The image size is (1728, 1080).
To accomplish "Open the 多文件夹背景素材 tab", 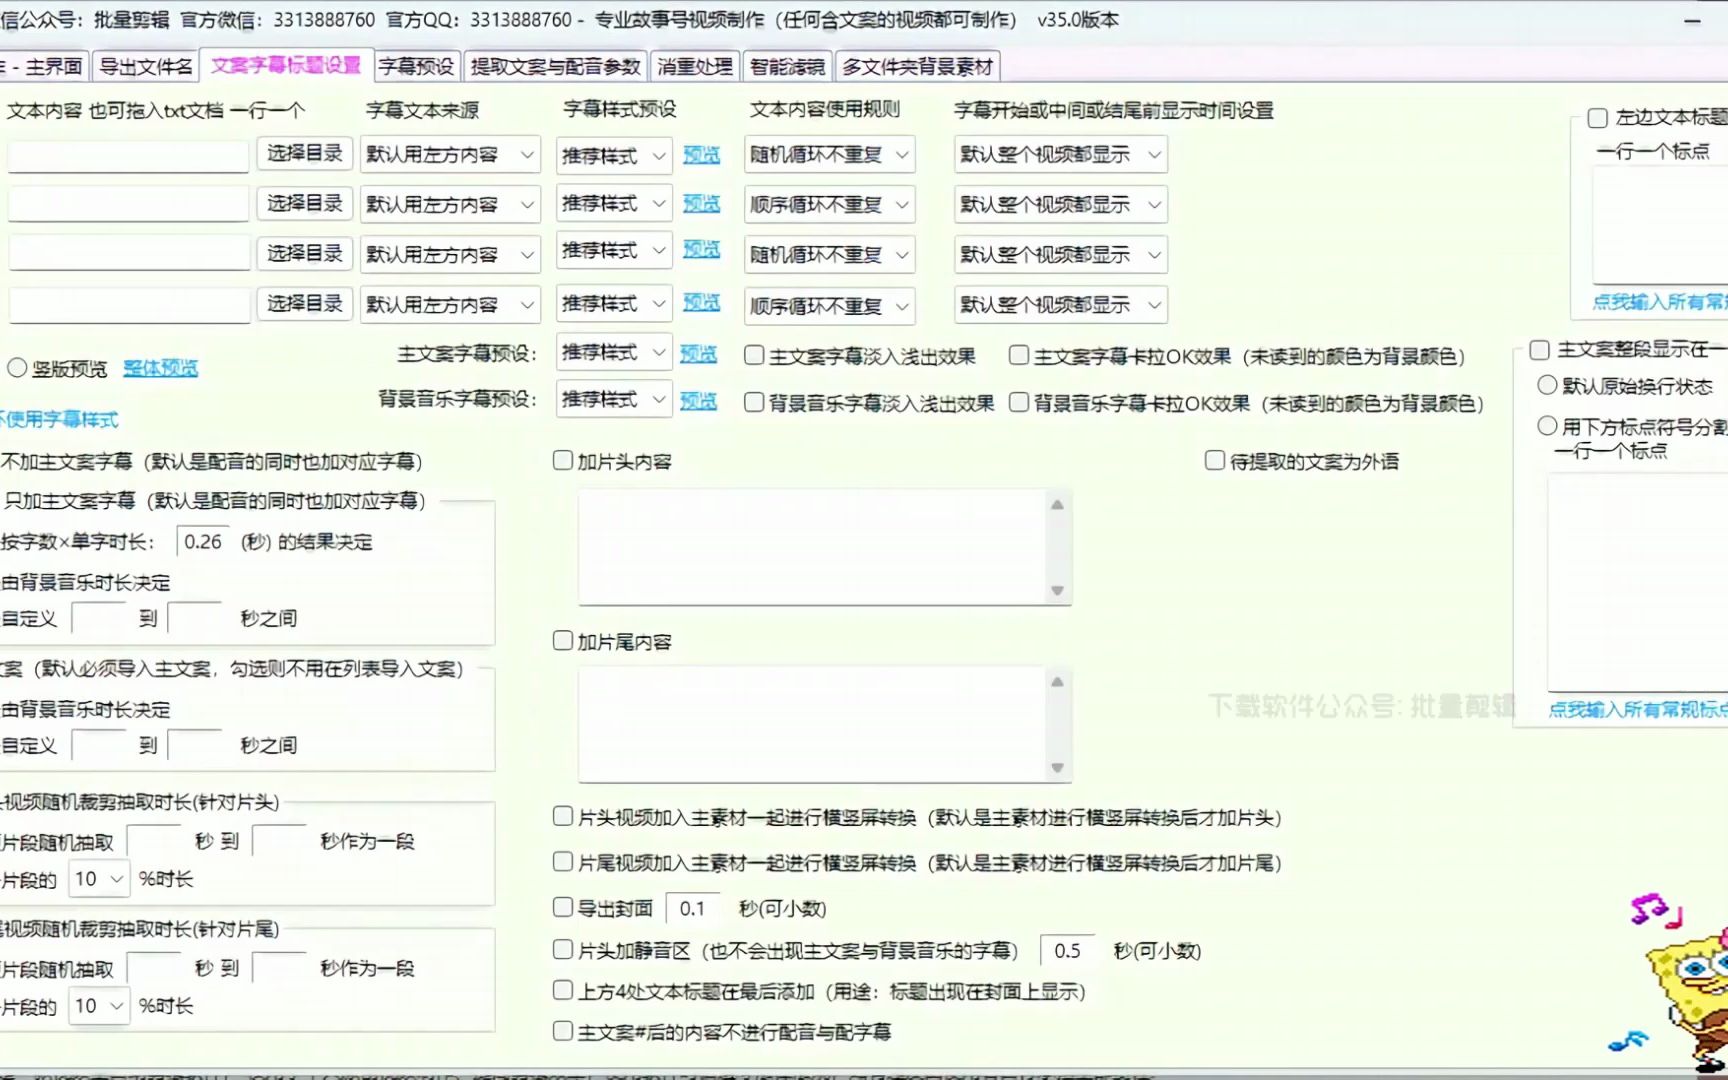I will coord(916,64).
